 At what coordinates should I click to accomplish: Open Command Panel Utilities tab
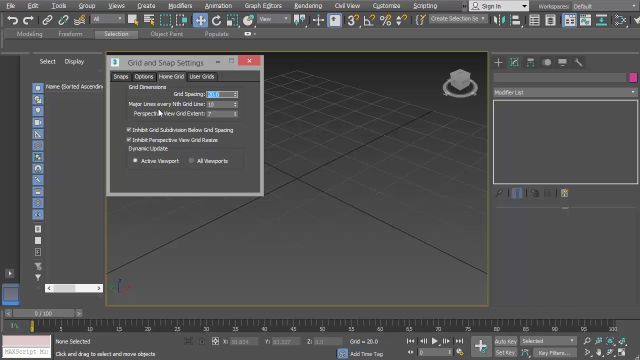pyautogui.click(x=578, y=62)
